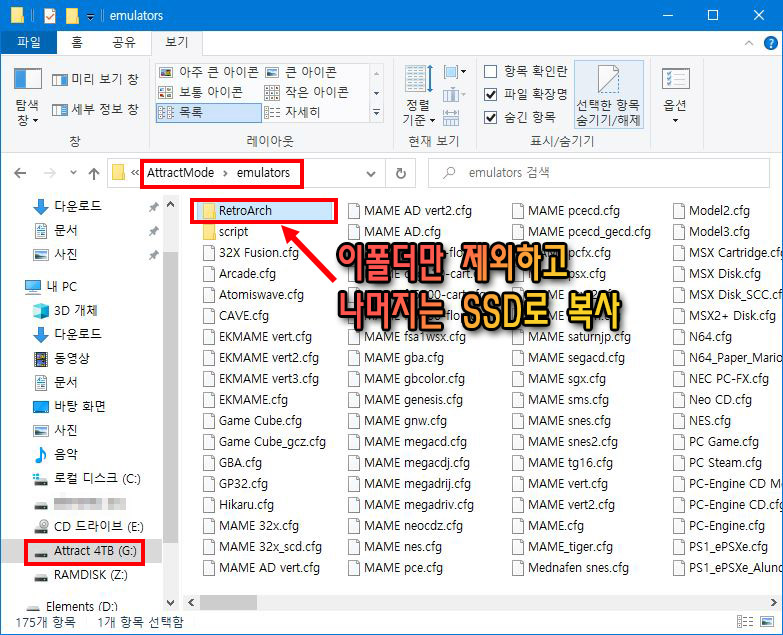The image size is (783, 635).
Task: Click the horizontal scrollbar right arrow
Action: 773,603
